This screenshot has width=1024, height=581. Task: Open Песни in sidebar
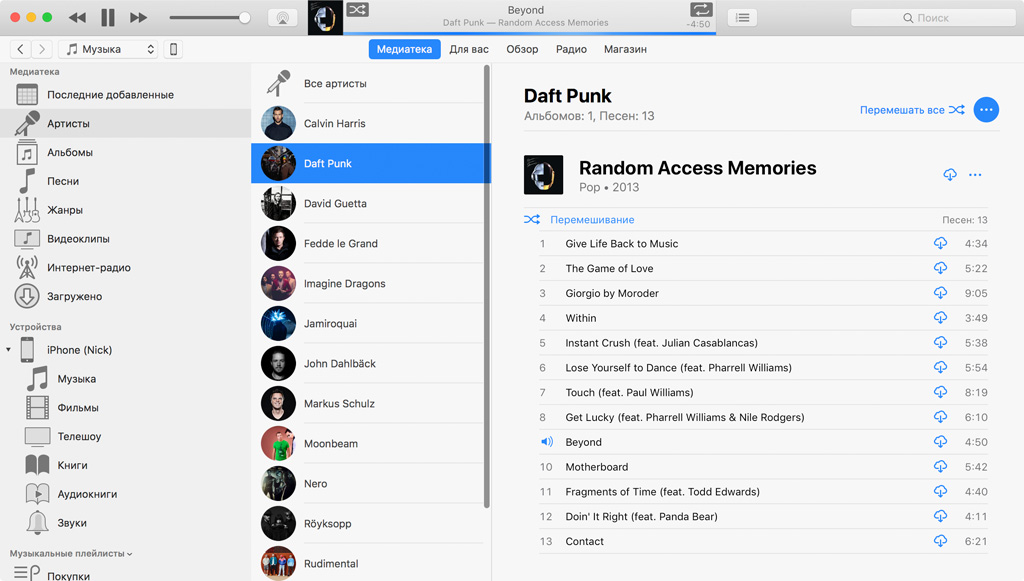pos(125,181)
